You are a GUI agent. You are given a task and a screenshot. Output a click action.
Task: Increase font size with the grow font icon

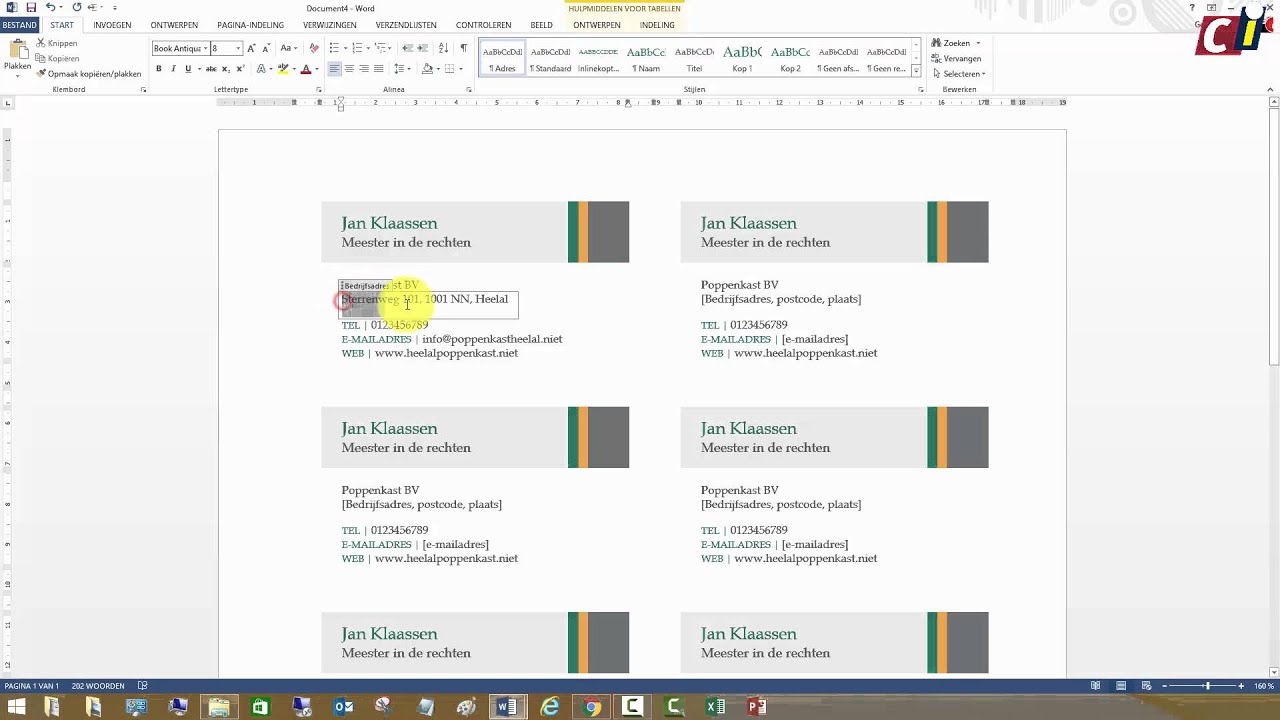click(x=251, y=48)
